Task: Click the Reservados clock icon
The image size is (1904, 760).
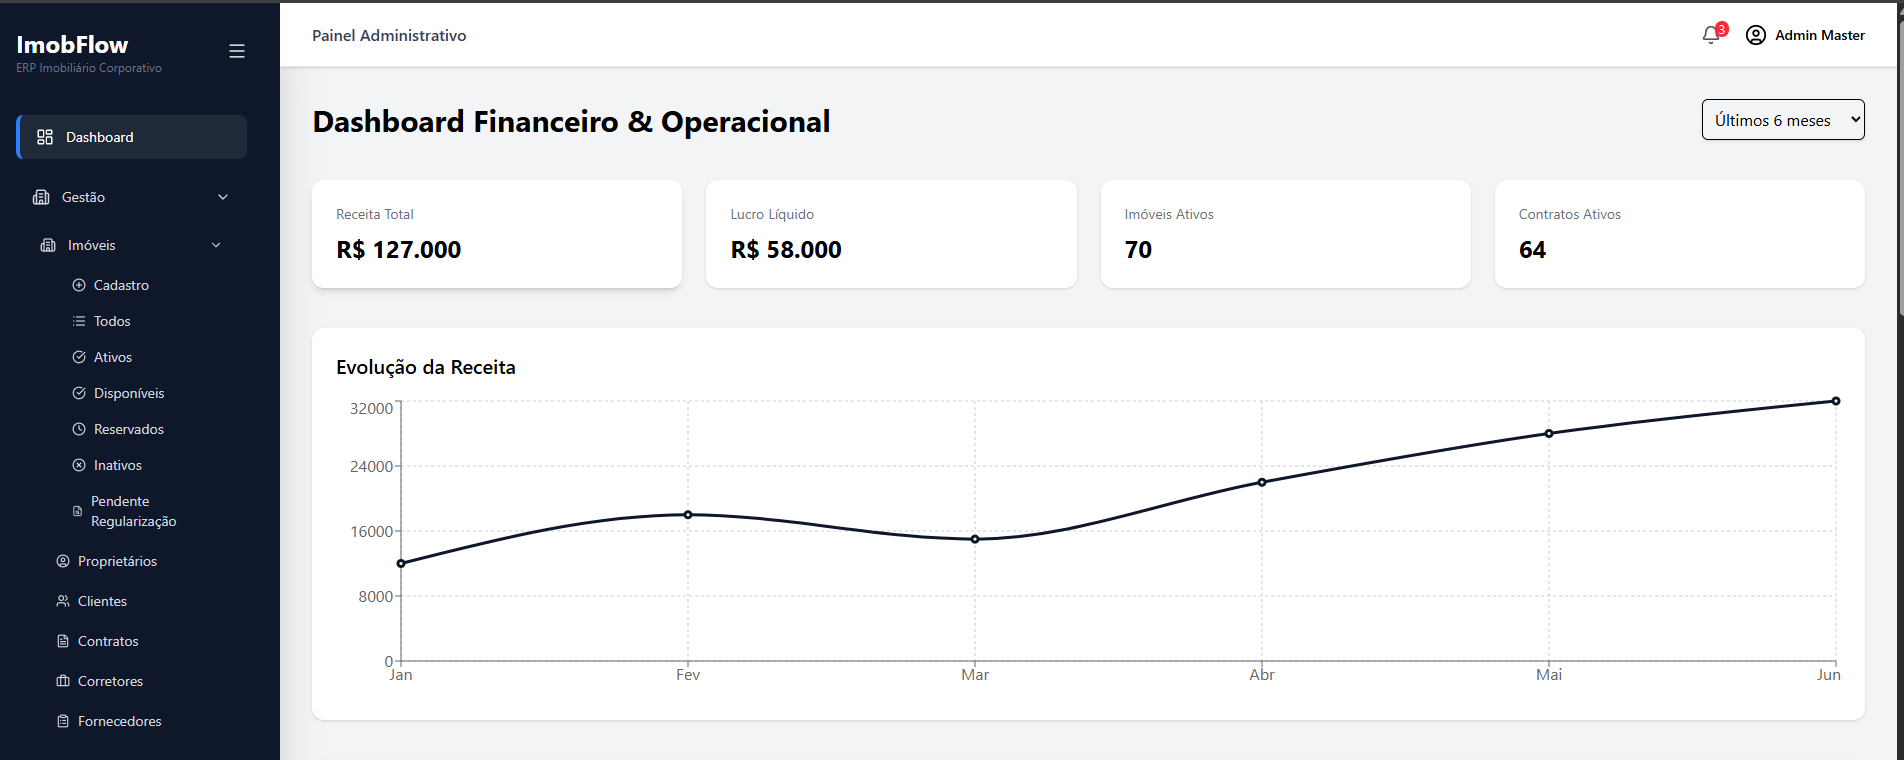Action: [79, 429]
